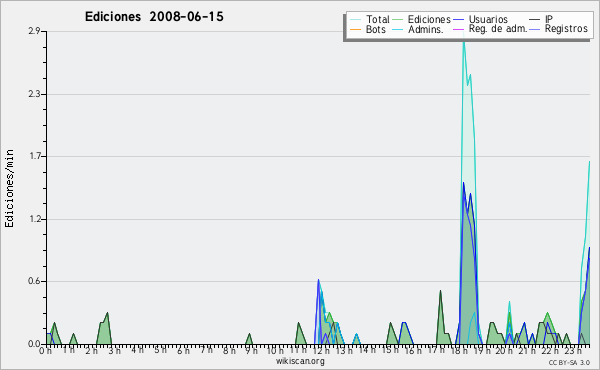Viewport: 600px width, 370px height.
Task: Click the magenta swatch beside Reg. de adm.
Action: coord(458,29)
